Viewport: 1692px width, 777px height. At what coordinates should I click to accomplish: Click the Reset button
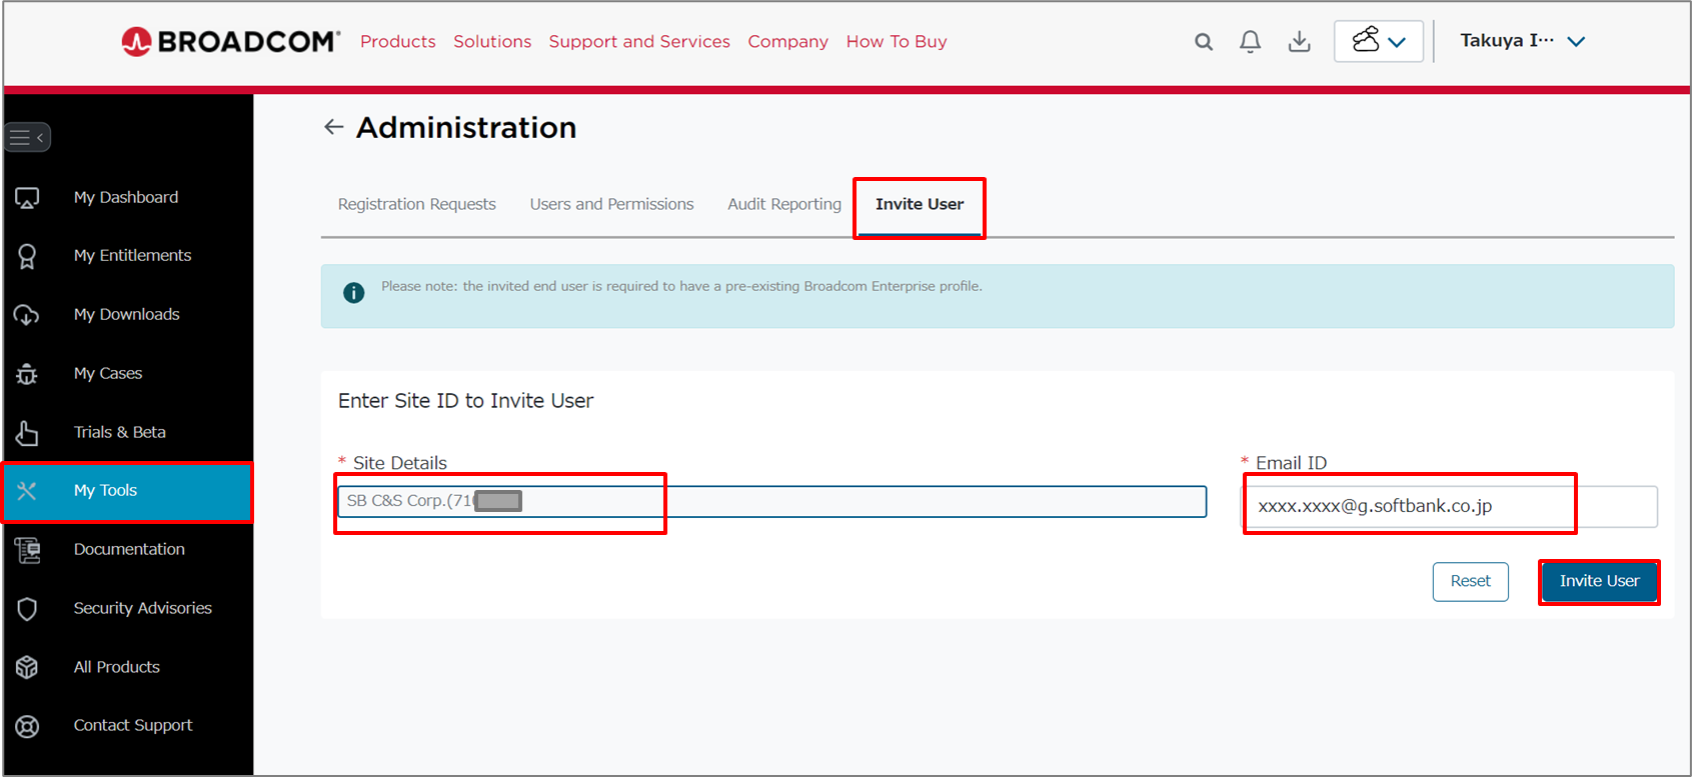(x=1470, y=582)
